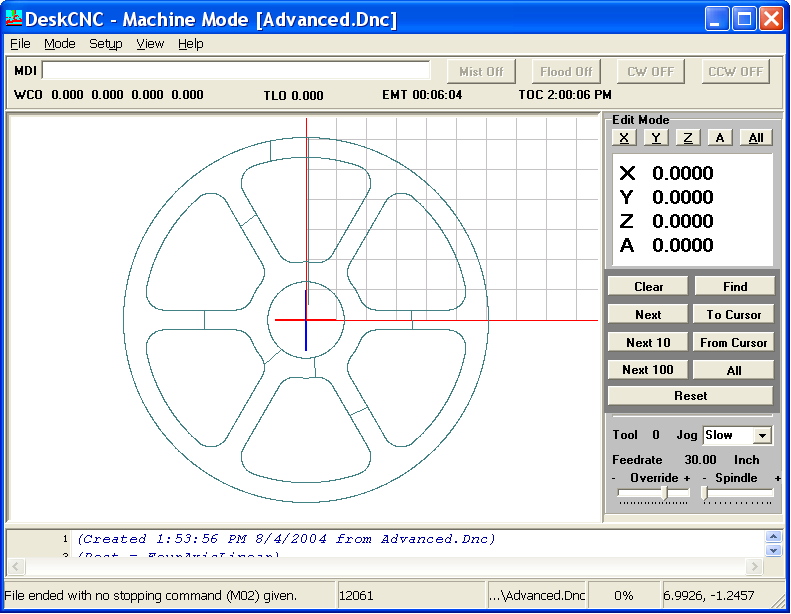Adjust the Spindle speed slider
The image size is (791, 614).
pyautogui.click(x=705, y=493)
